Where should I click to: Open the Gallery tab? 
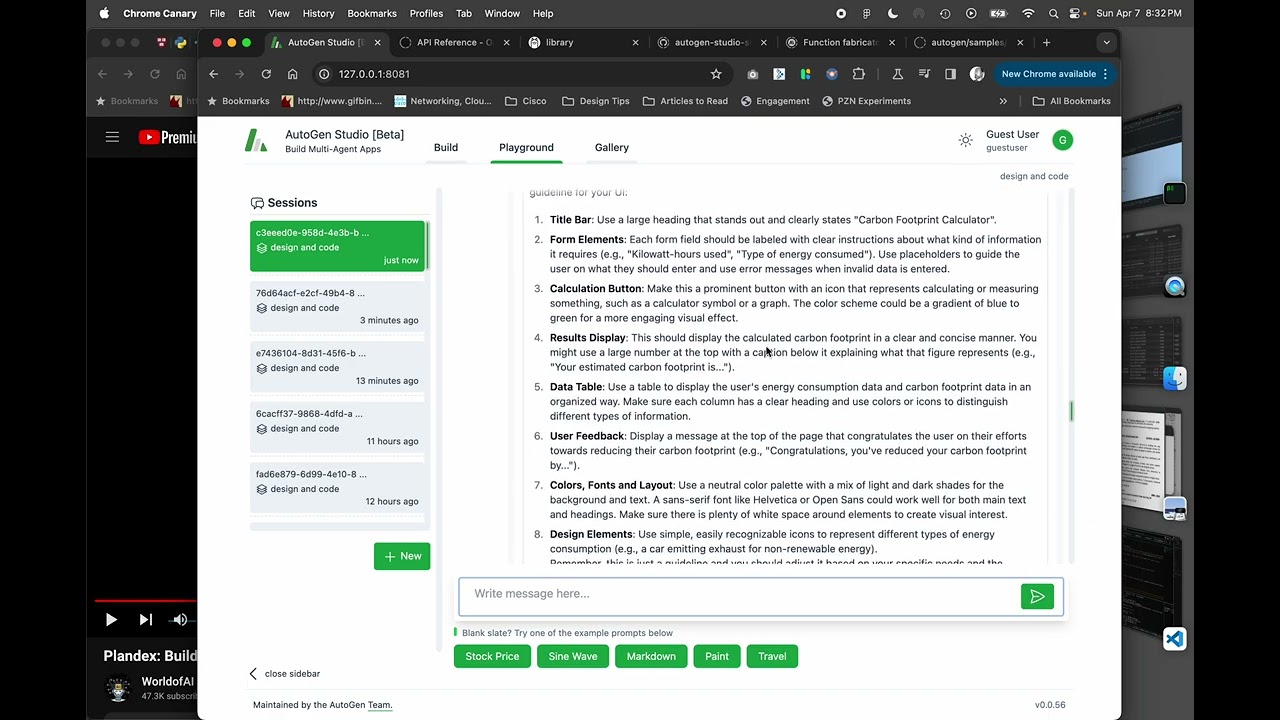tap(611, 147)
